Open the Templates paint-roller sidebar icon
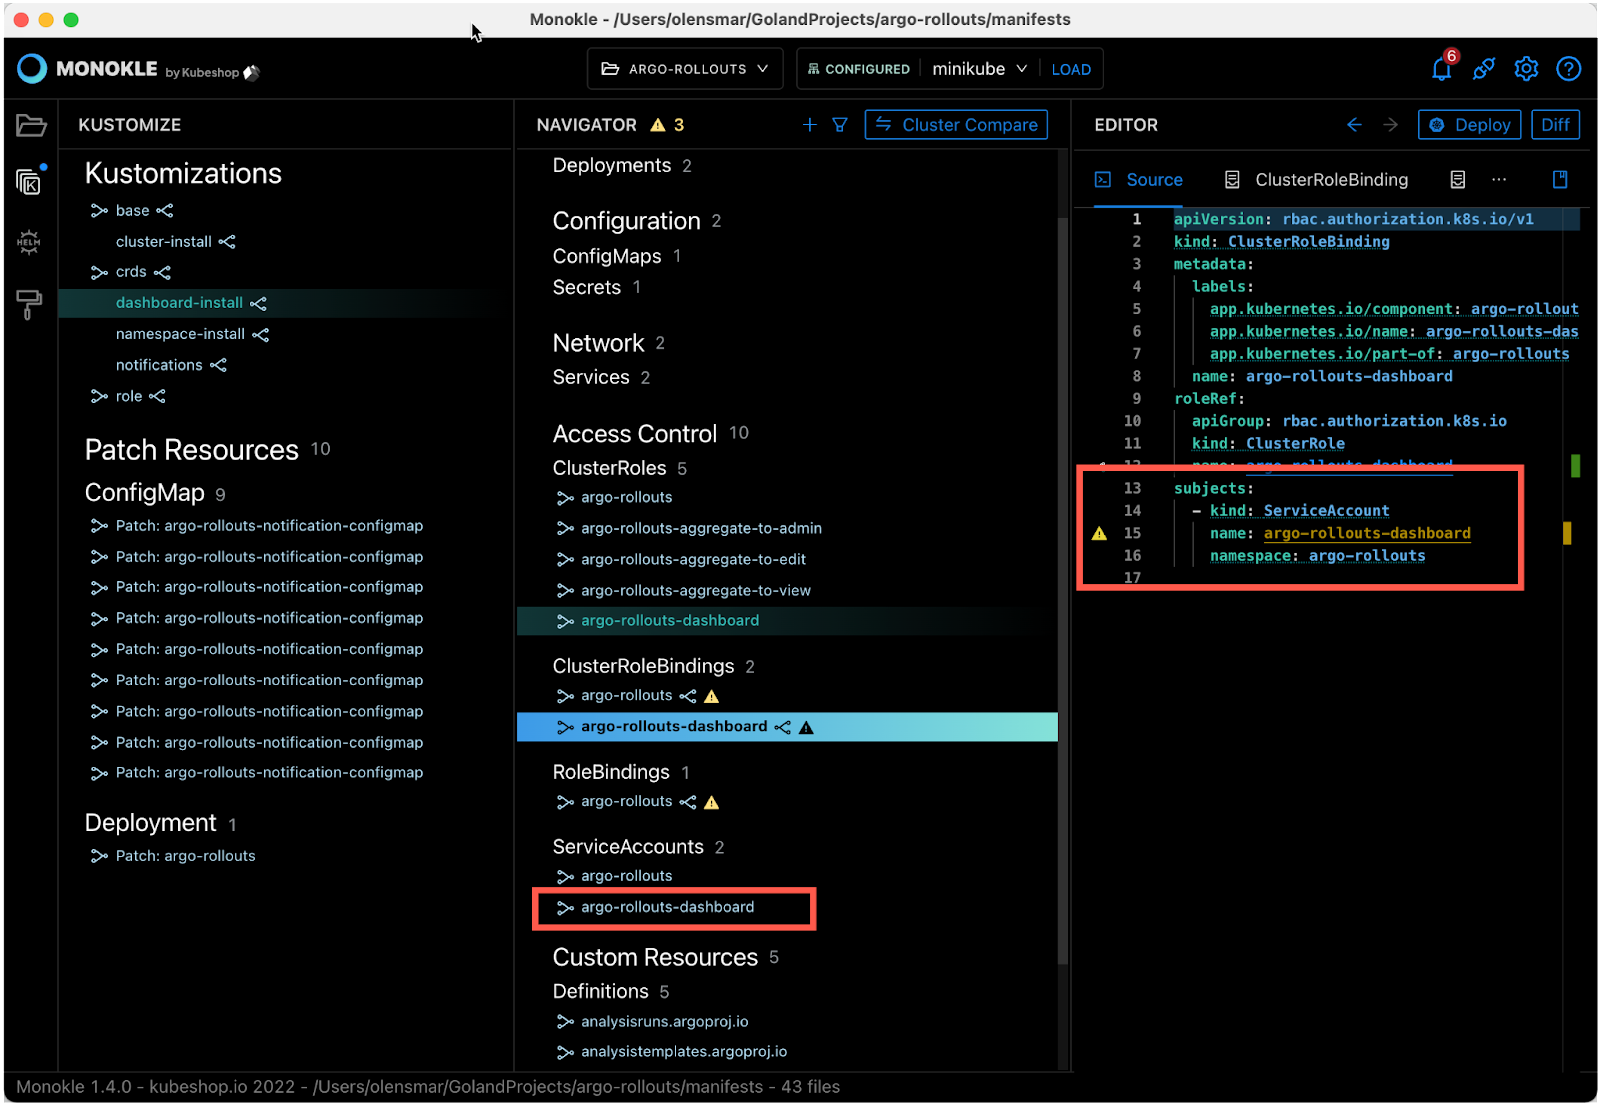 pos(29,304)
